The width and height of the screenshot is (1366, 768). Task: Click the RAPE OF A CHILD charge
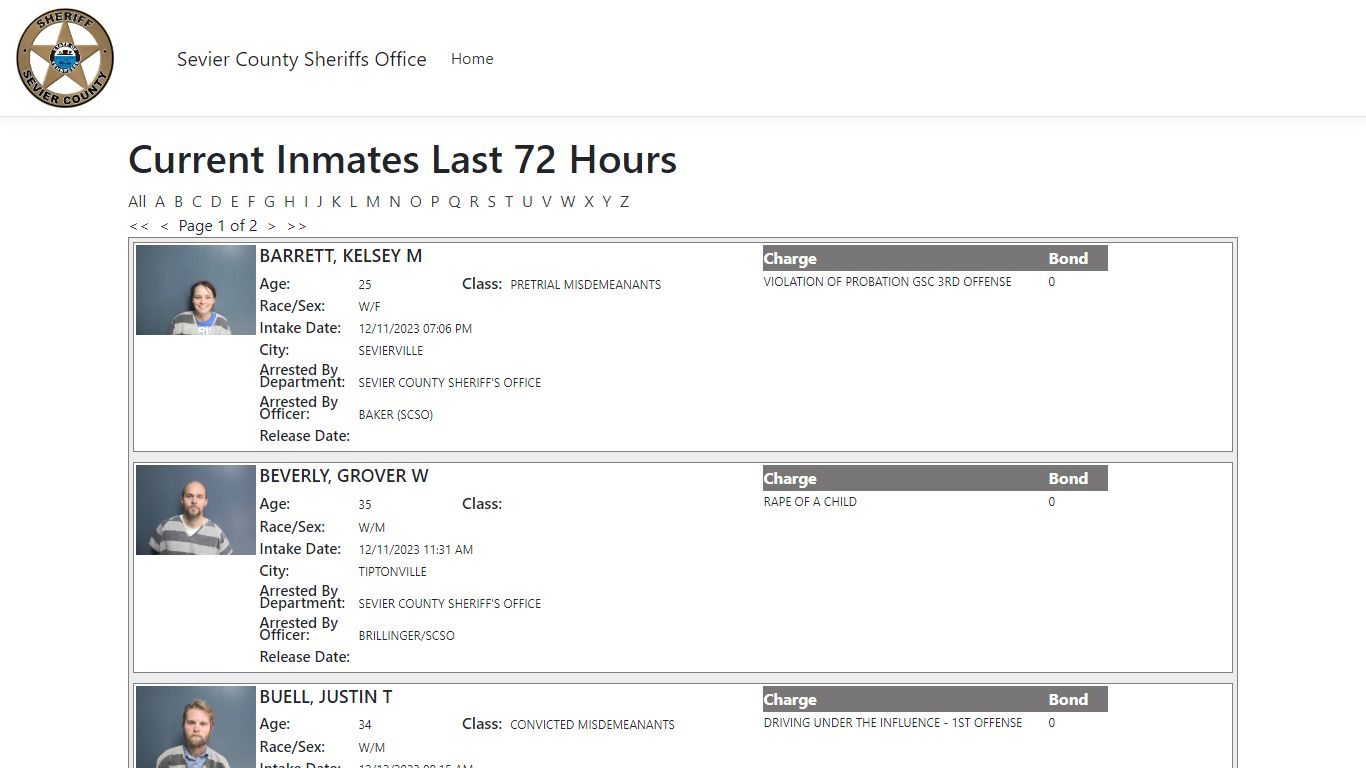[x=810, y=502]
